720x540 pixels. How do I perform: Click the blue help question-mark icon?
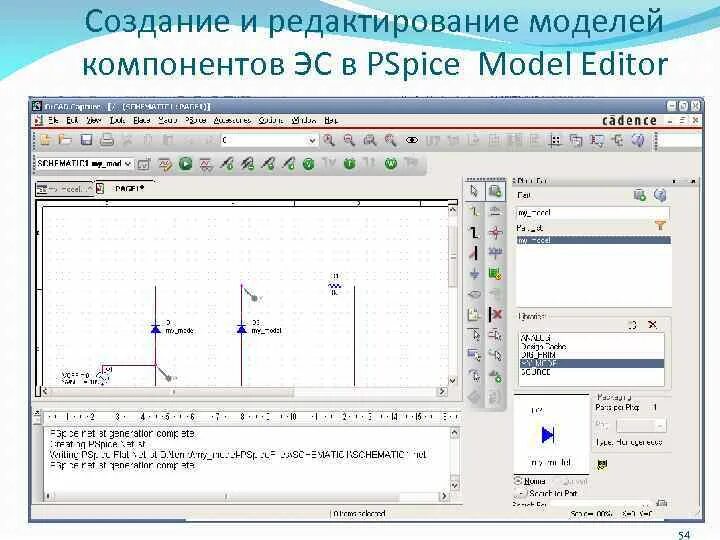click(x=660, y=195)
